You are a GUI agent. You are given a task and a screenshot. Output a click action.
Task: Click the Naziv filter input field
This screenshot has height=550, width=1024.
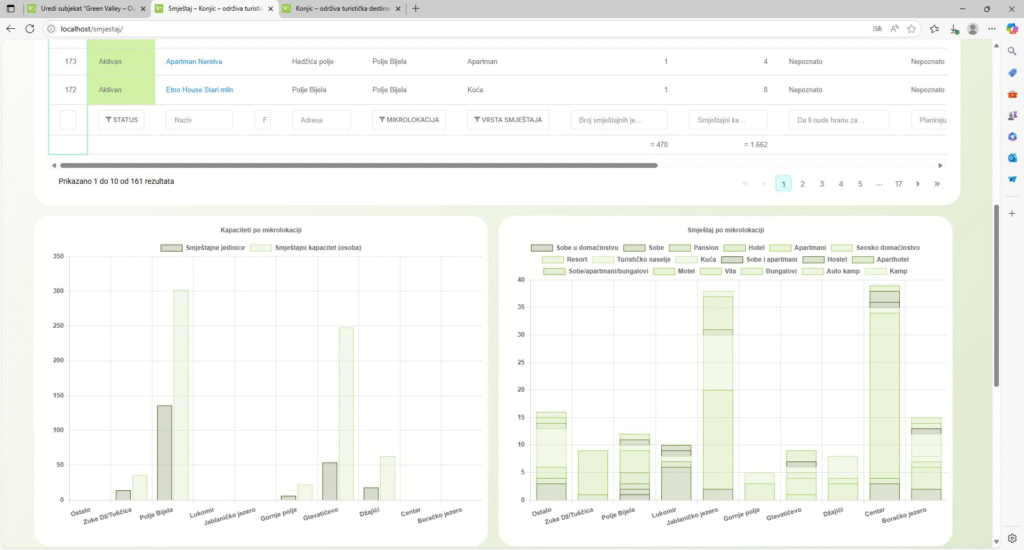point(199,120)
